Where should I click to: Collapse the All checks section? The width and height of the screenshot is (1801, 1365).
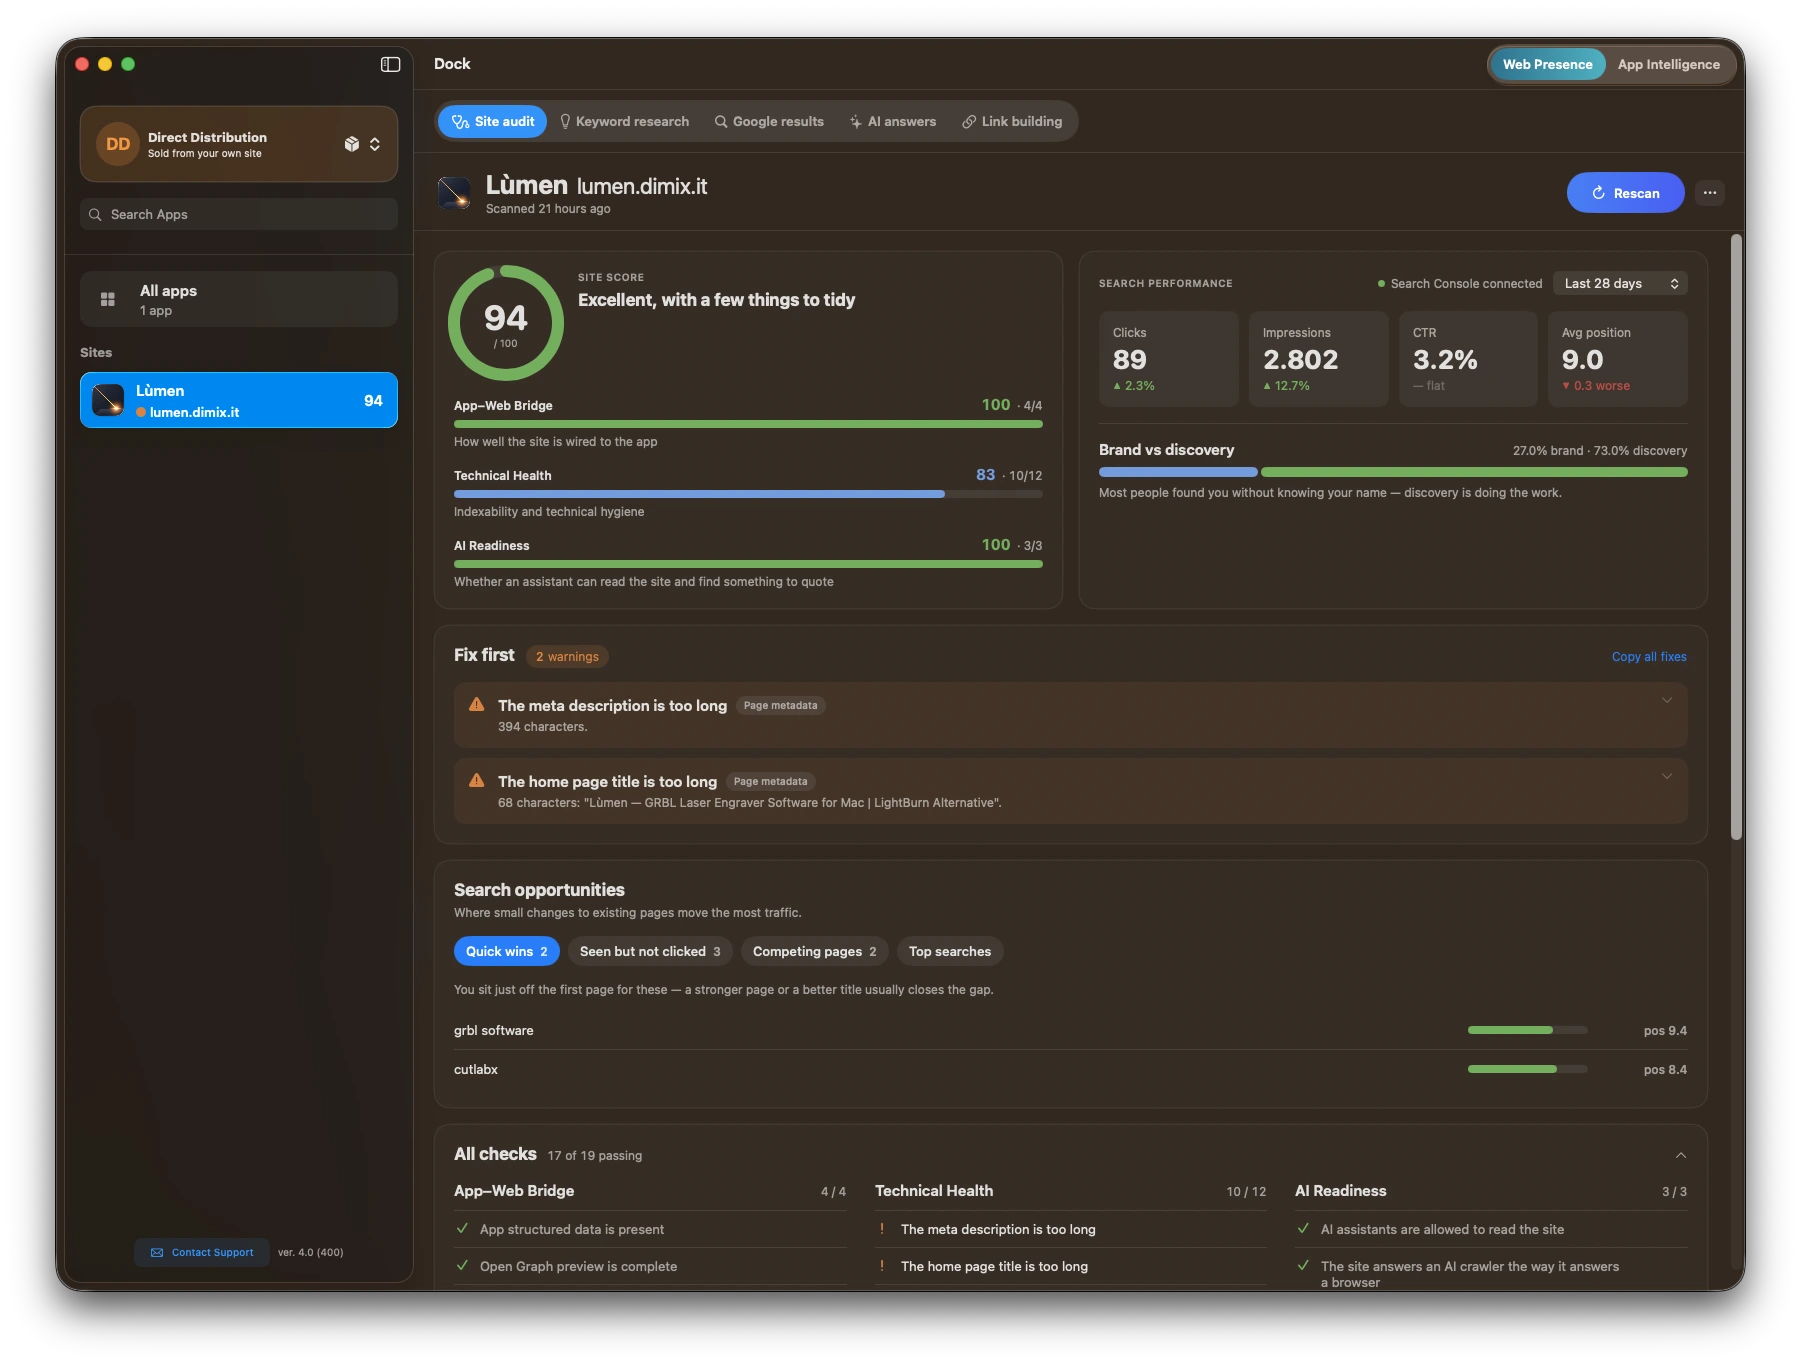pos(1680,1155)
